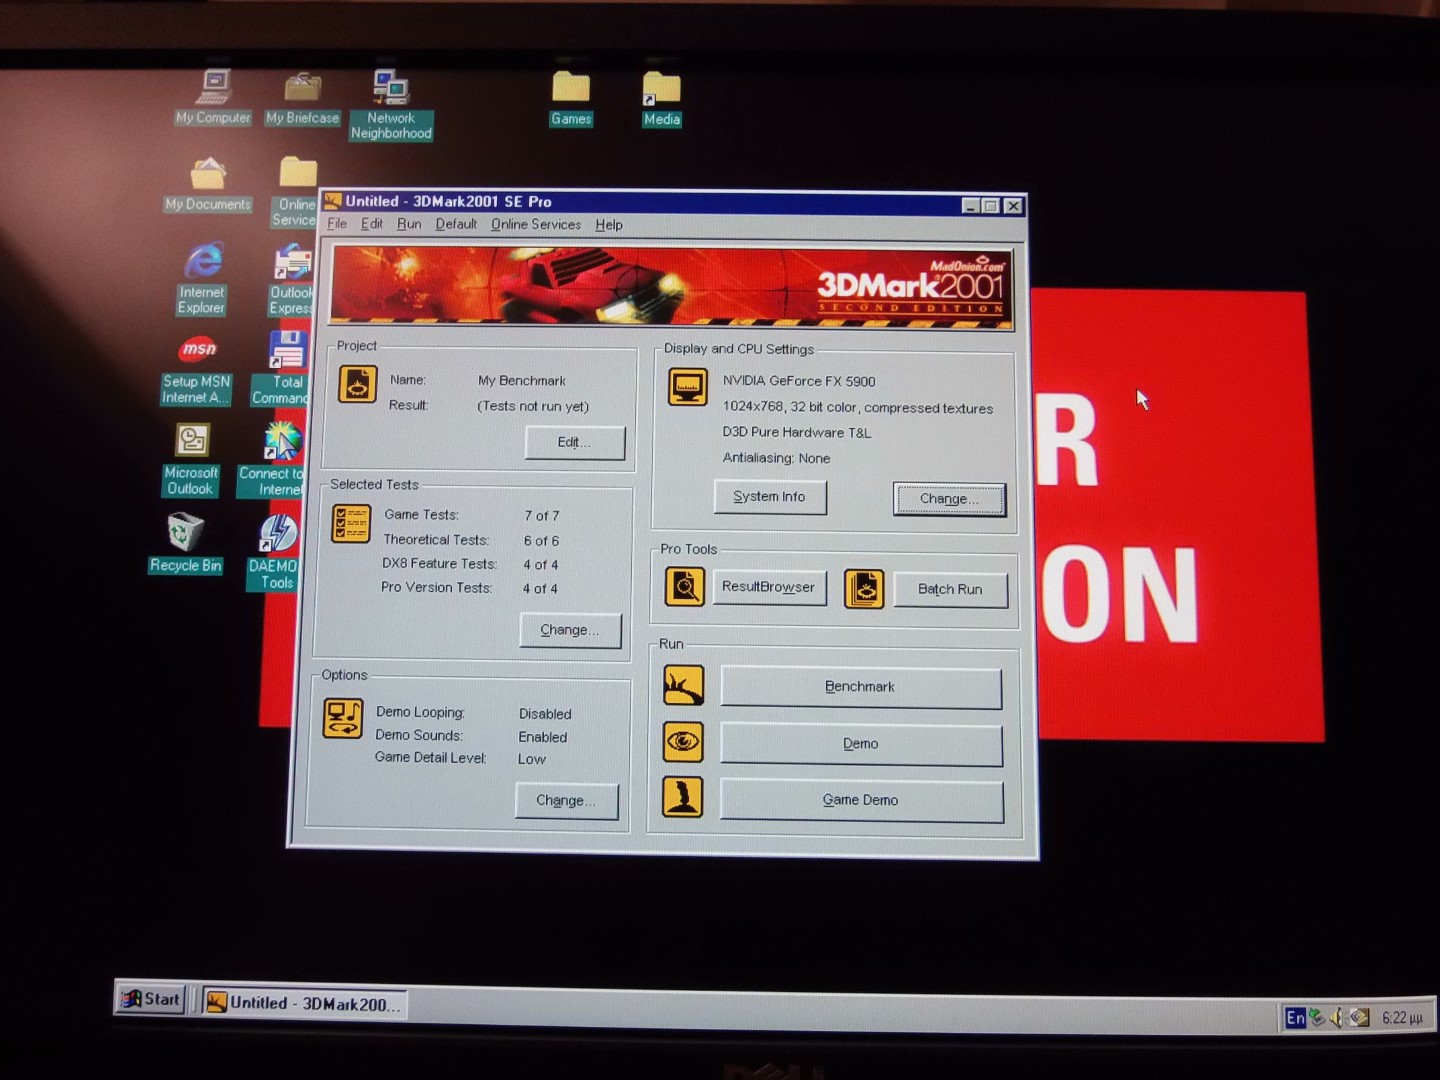This screenshot has width=1440, height=1080.
Task: Select the My Briefcase desktop icon
Action: point(302,98)
